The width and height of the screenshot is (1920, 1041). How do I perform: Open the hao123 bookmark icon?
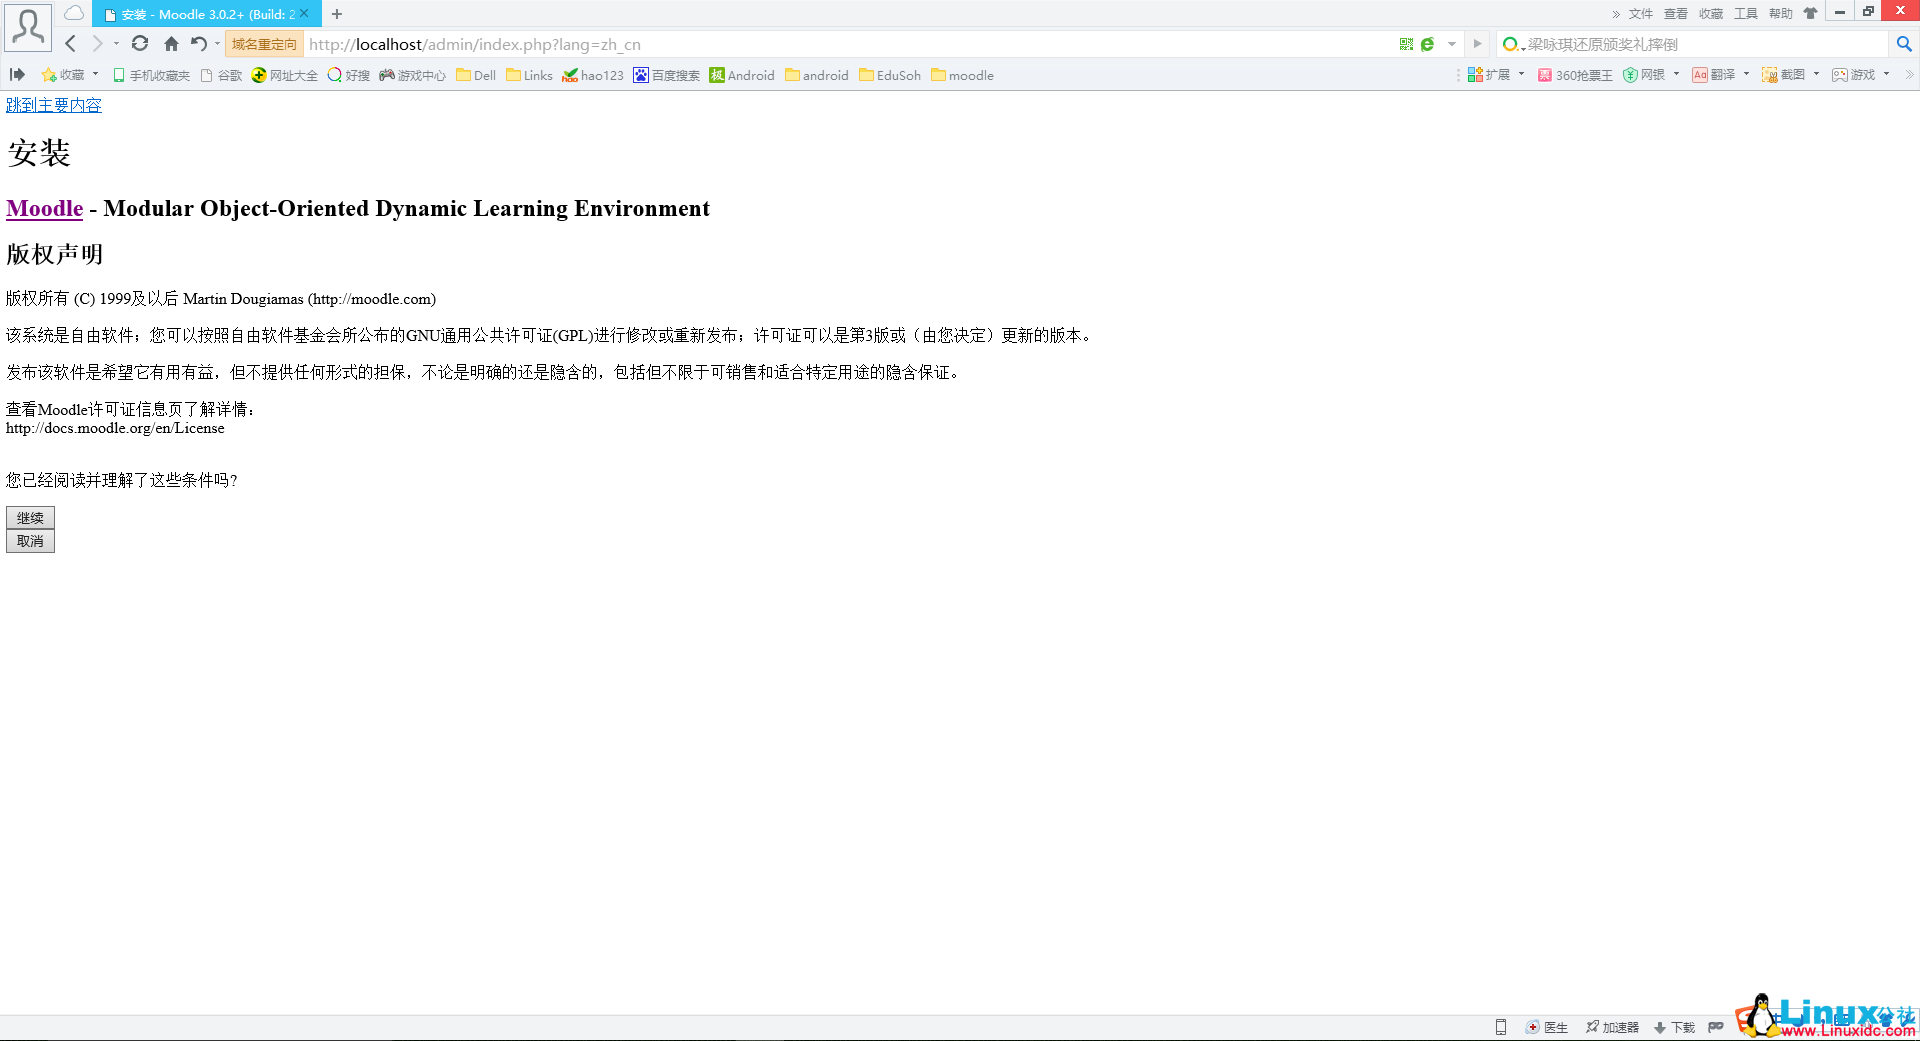(571, 75)
